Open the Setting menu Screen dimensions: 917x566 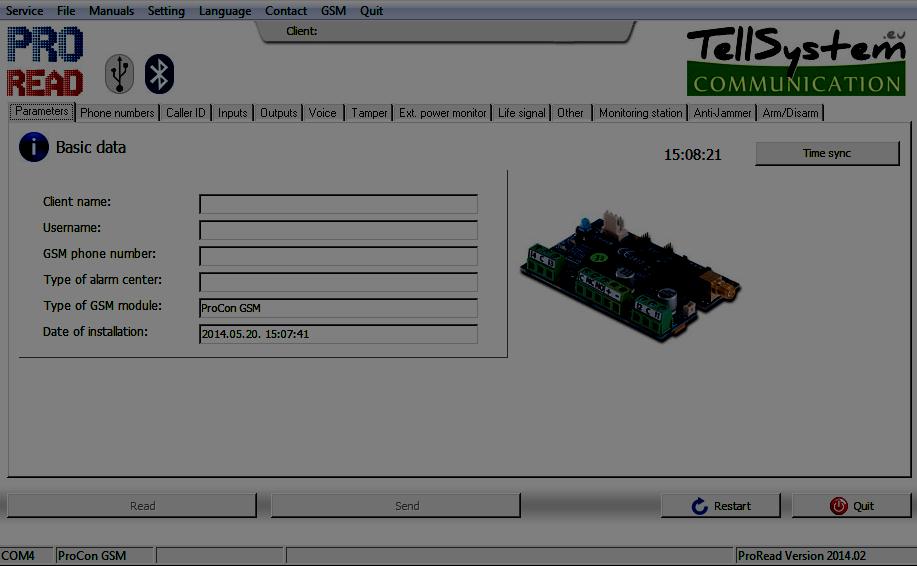click(x=166, y=11)
